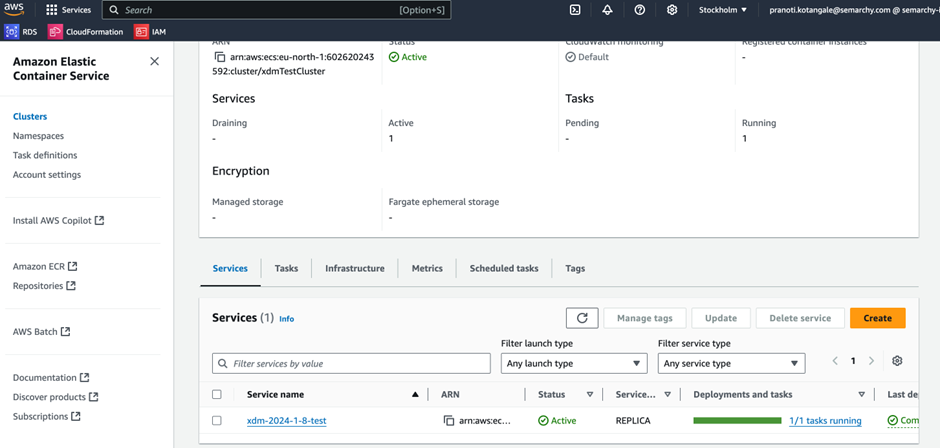Click the REPLICA service type cell
This screenshot has width=940, height=448.
633,421
